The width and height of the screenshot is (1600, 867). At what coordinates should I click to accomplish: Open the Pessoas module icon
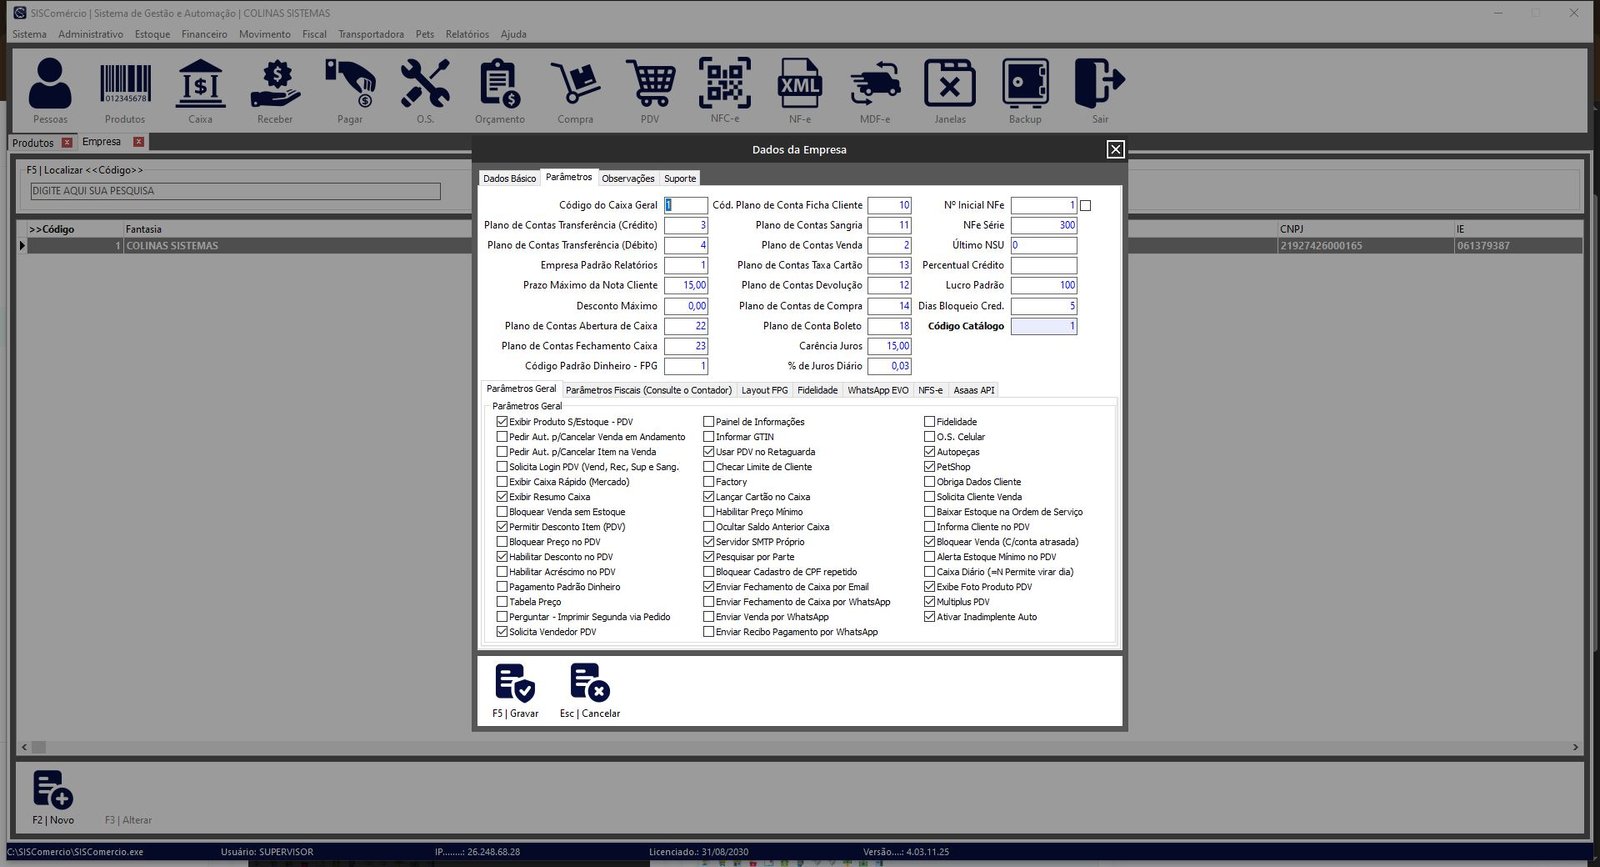point(50,84)
